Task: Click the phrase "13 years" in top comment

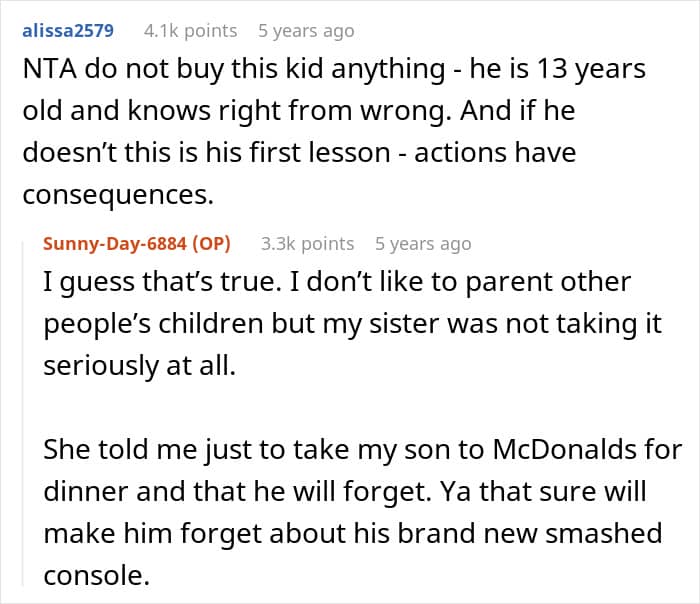Action: coord(558,71)
